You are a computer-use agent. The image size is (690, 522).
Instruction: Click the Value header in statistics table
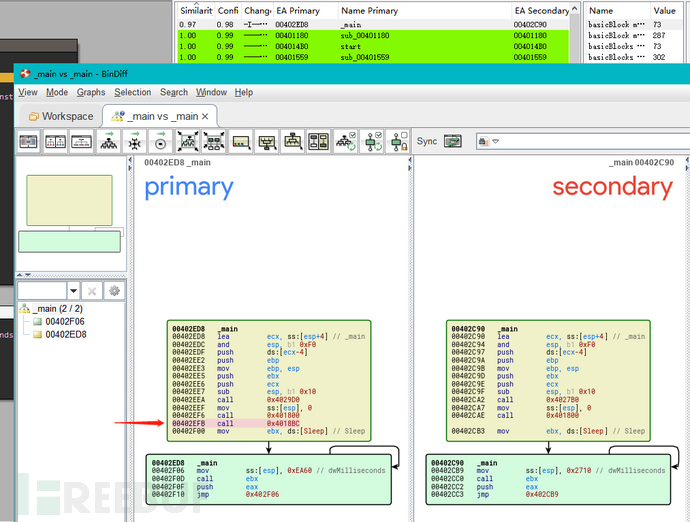[x=669, y=11]
